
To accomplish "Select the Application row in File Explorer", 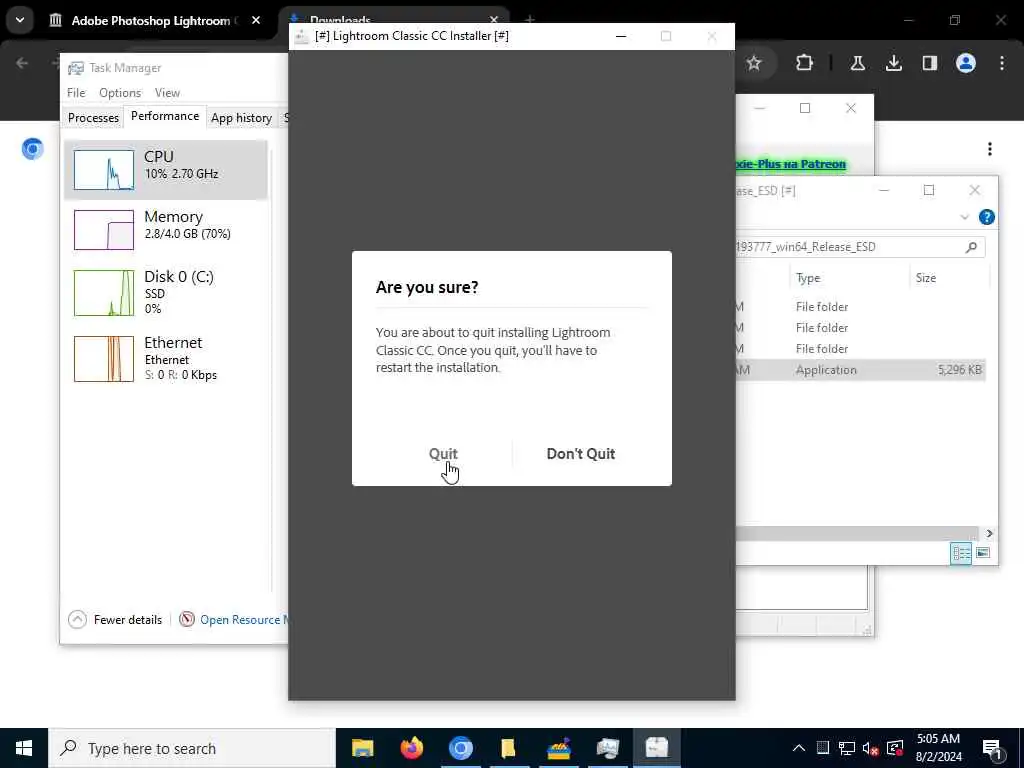I will pyautogui.click(x=860, y=370).
